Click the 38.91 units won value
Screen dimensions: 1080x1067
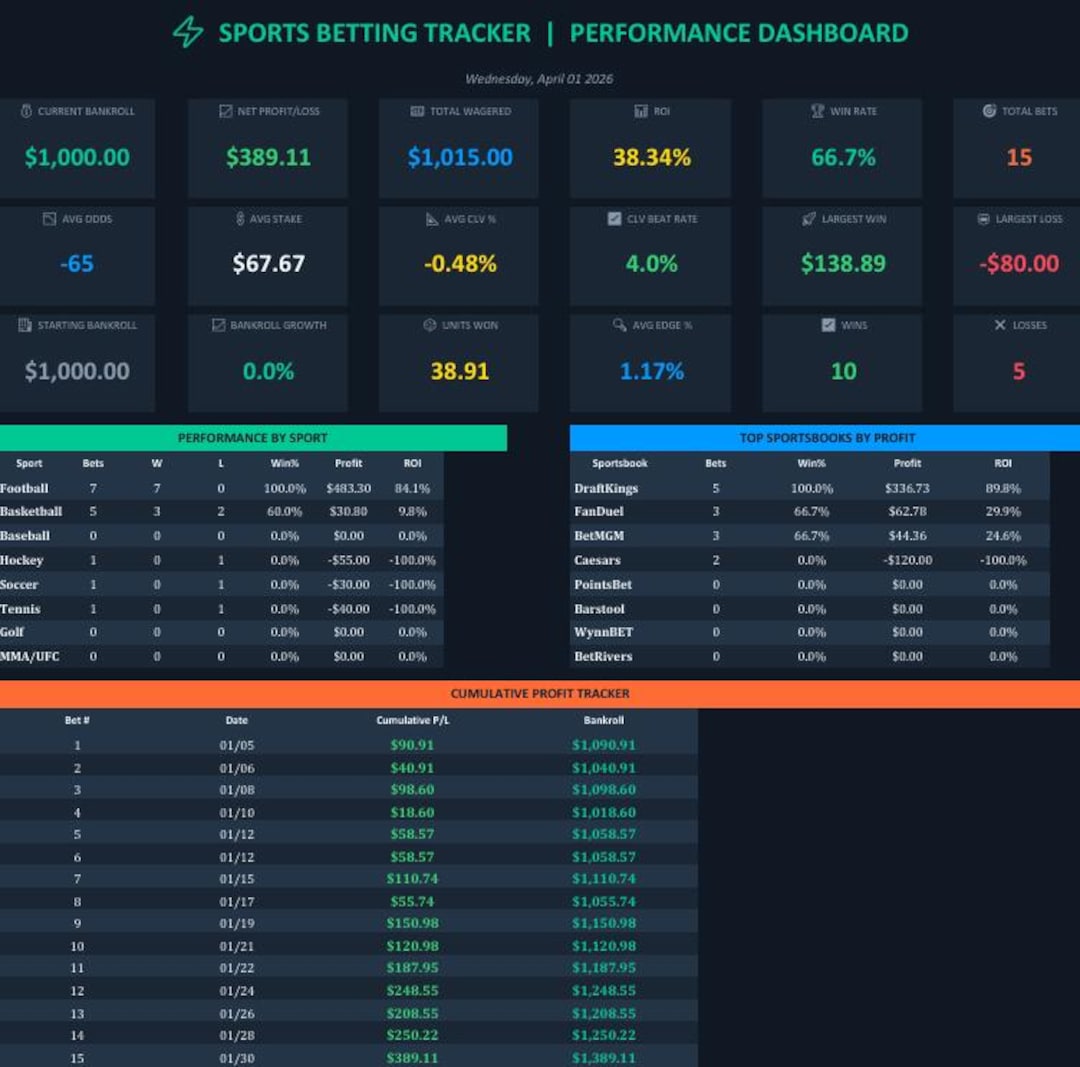460,372
